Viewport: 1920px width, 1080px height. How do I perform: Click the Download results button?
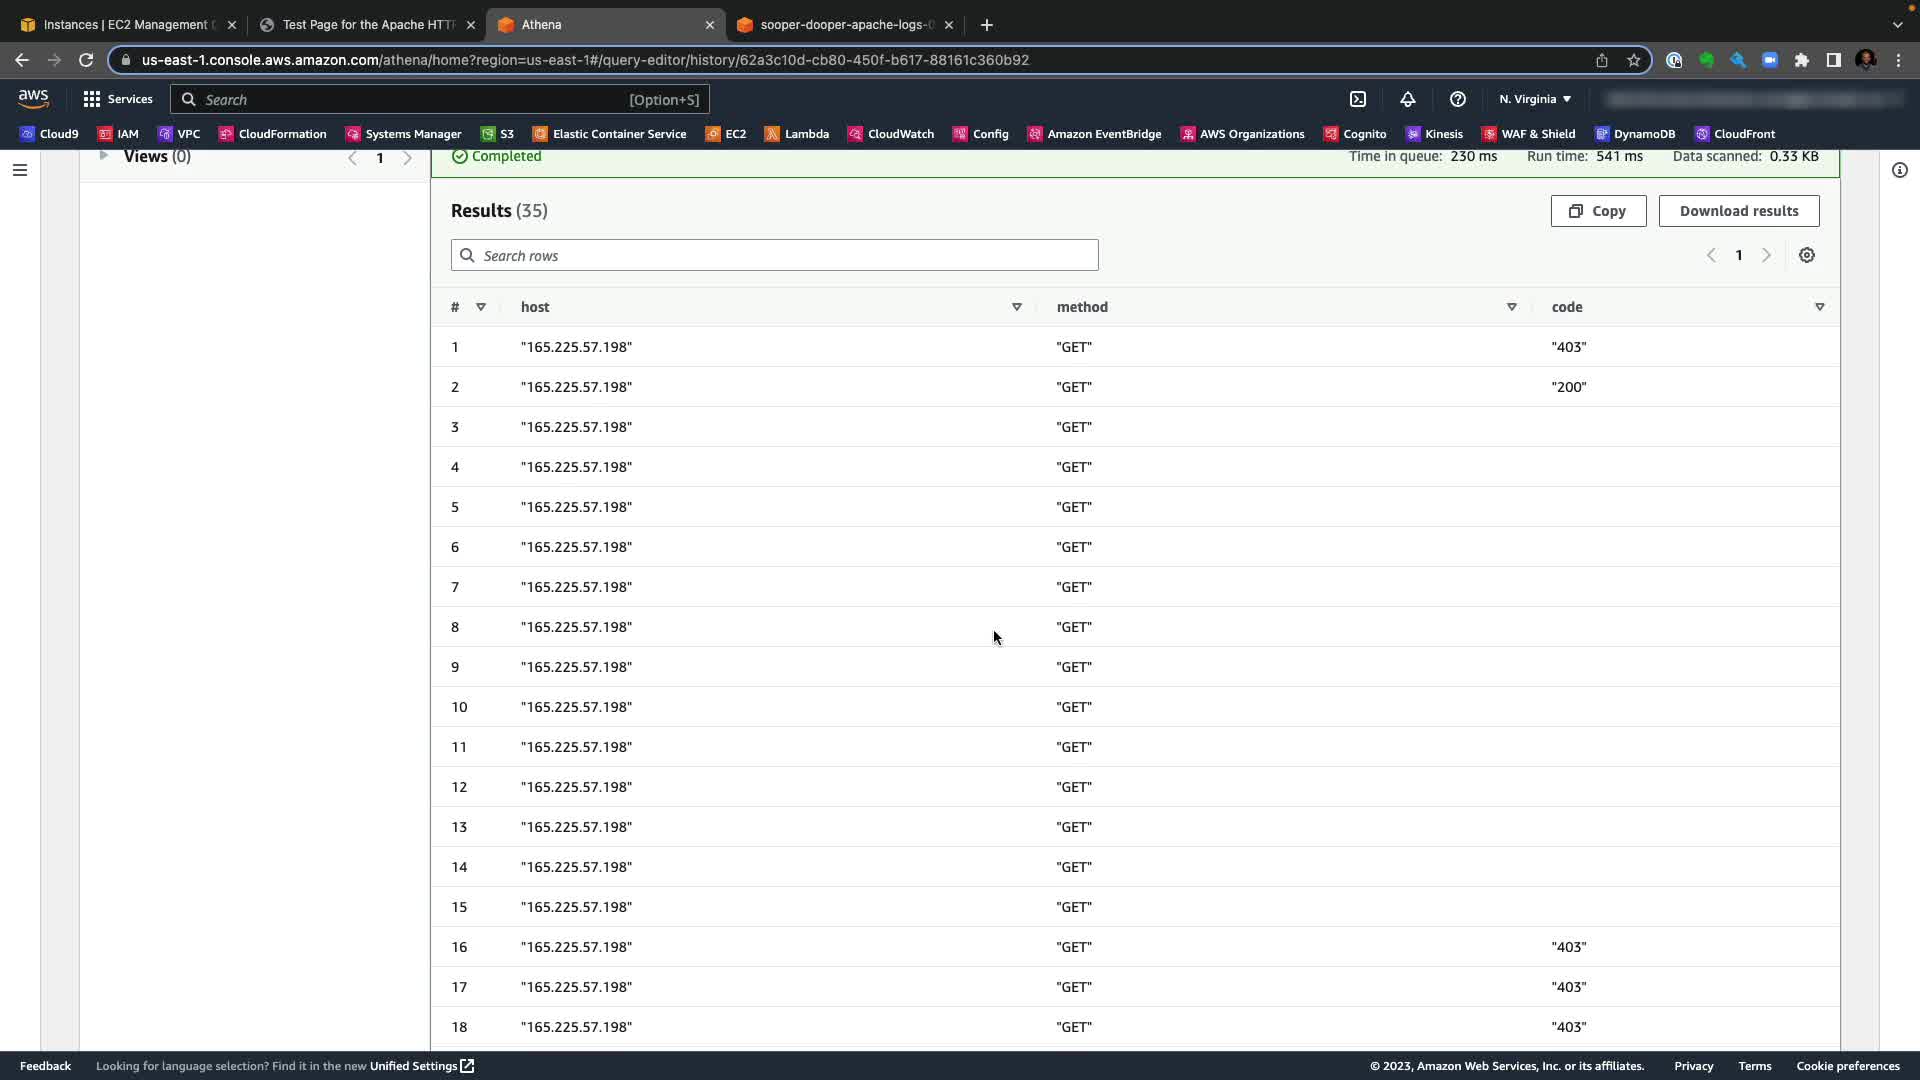tap(1738, 211)
